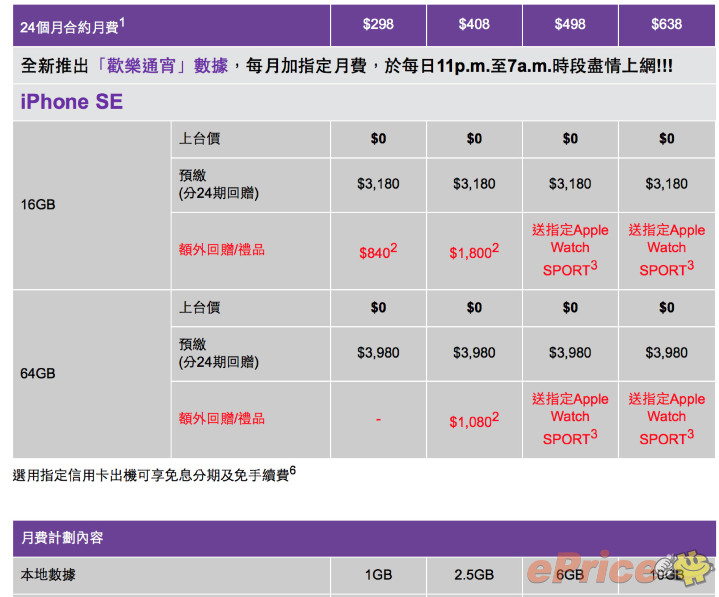
Task: Click 64GB Apple Watch SPORT gift under $638
Action: point(667,418)
